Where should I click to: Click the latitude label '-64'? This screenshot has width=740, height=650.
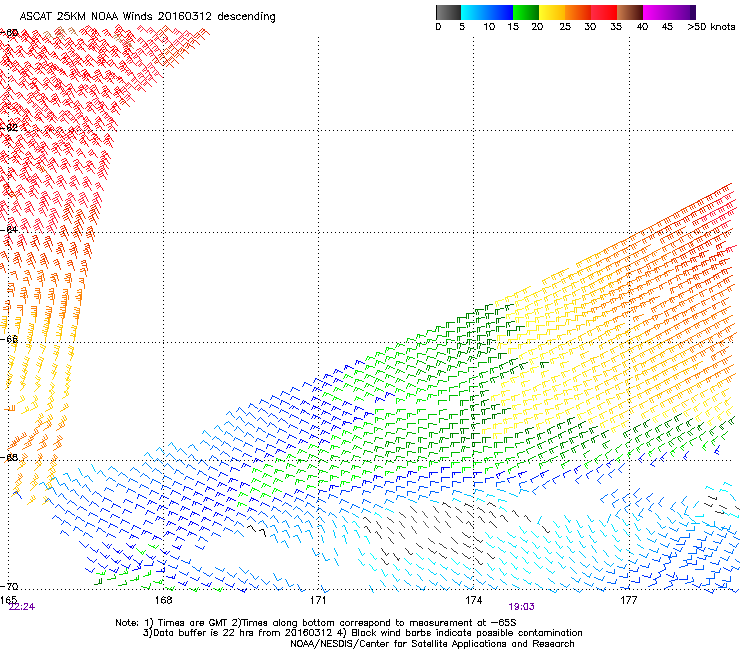9,230
